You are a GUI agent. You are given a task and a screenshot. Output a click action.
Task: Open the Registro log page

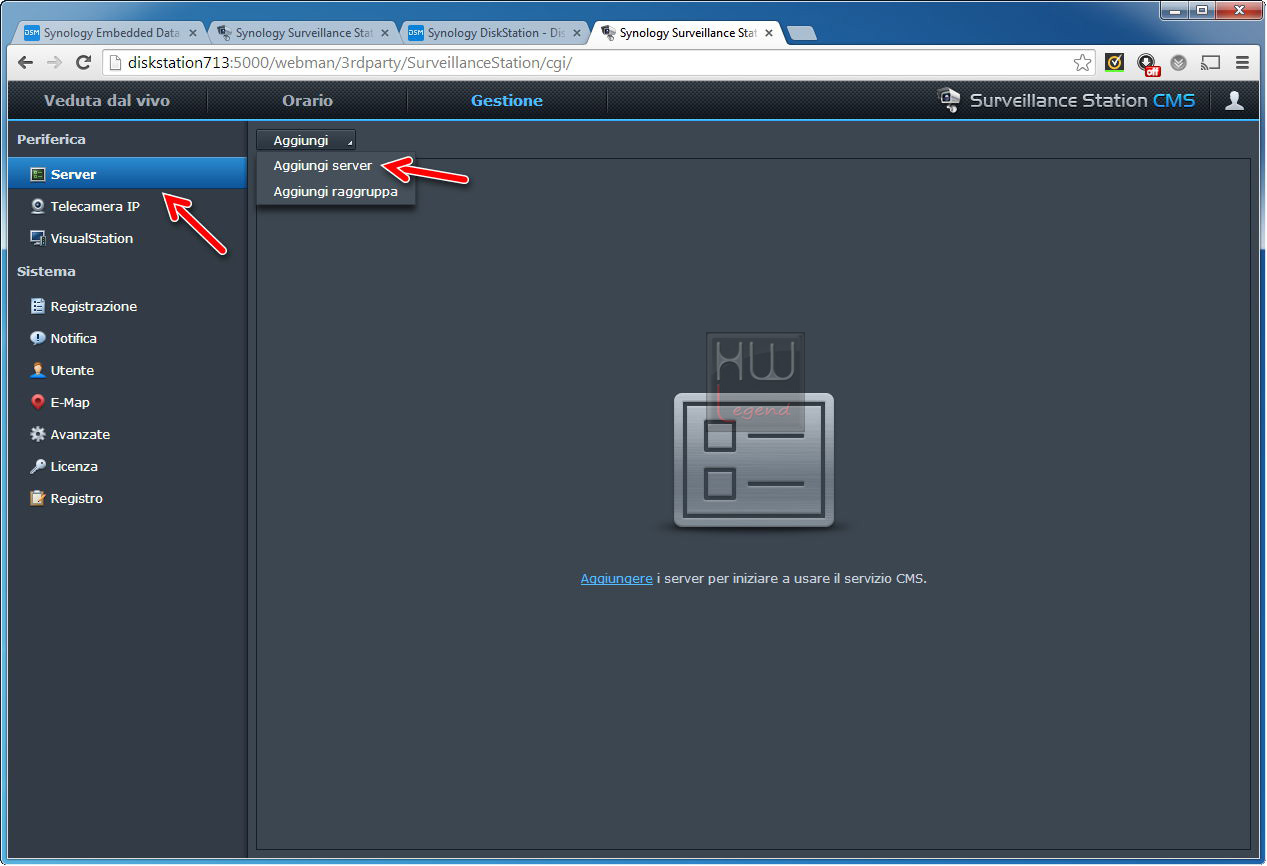(127, 499)
